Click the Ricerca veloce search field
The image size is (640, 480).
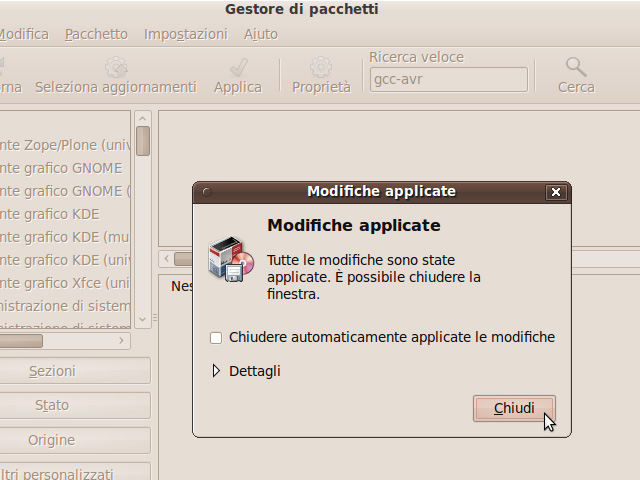[448, 80]
